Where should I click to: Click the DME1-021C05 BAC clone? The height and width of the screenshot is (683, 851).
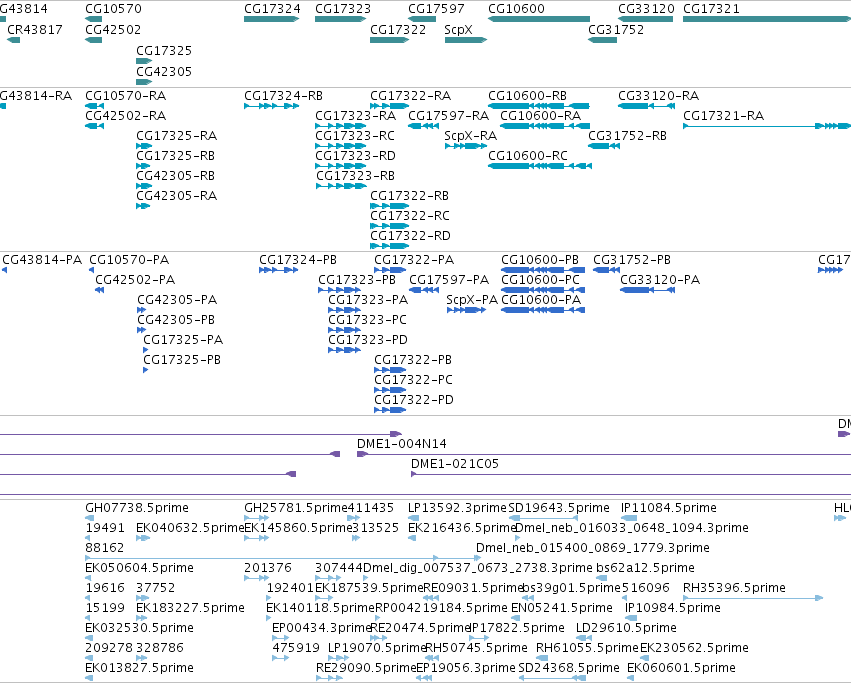click(631, 474)
